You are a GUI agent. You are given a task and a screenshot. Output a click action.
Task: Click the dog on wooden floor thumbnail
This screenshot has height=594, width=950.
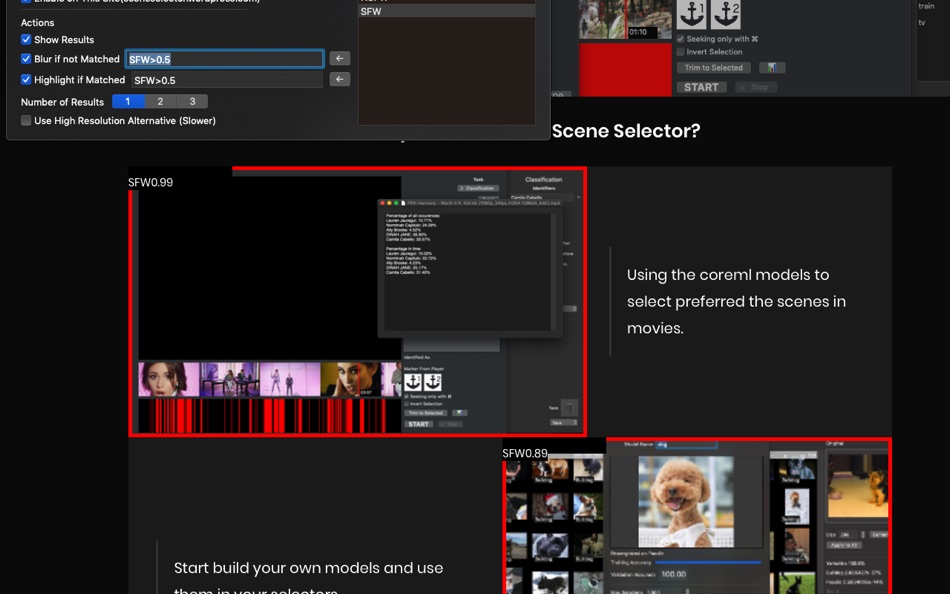point(857,484)
